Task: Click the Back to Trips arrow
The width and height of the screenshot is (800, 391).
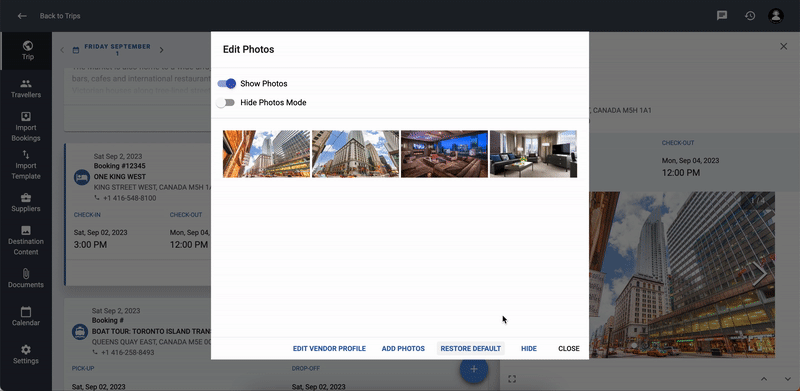Action: click(22, 16)
